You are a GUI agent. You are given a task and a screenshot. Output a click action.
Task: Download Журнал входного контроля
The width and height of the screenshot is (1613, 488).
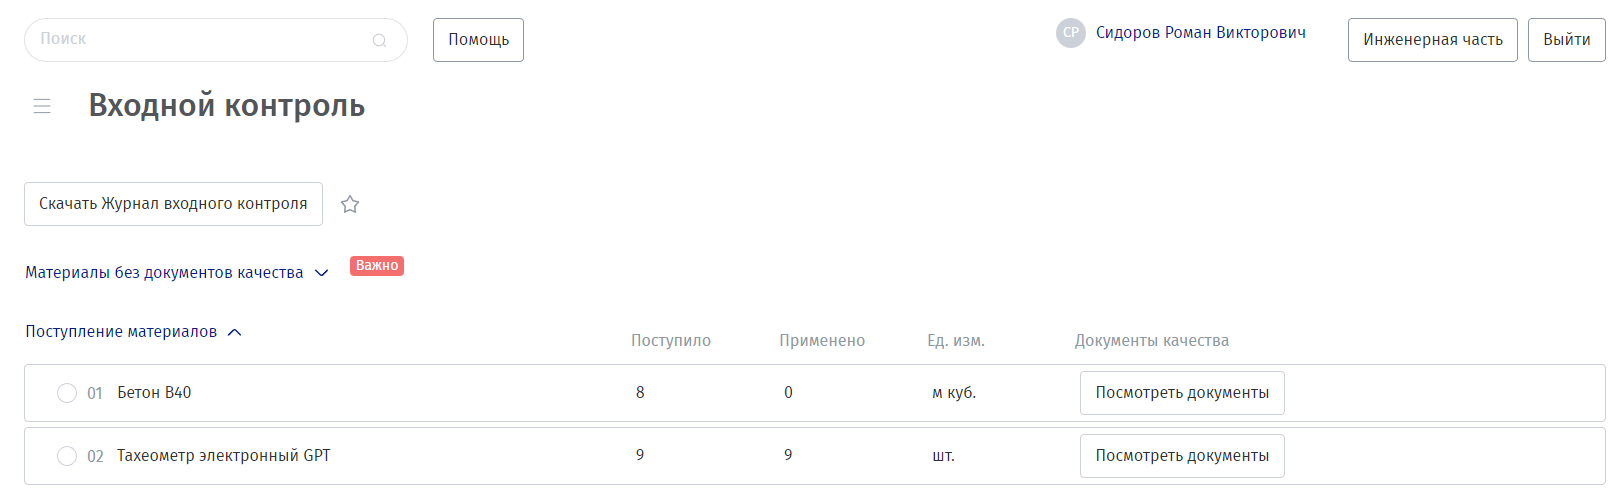tap(173, 204)
